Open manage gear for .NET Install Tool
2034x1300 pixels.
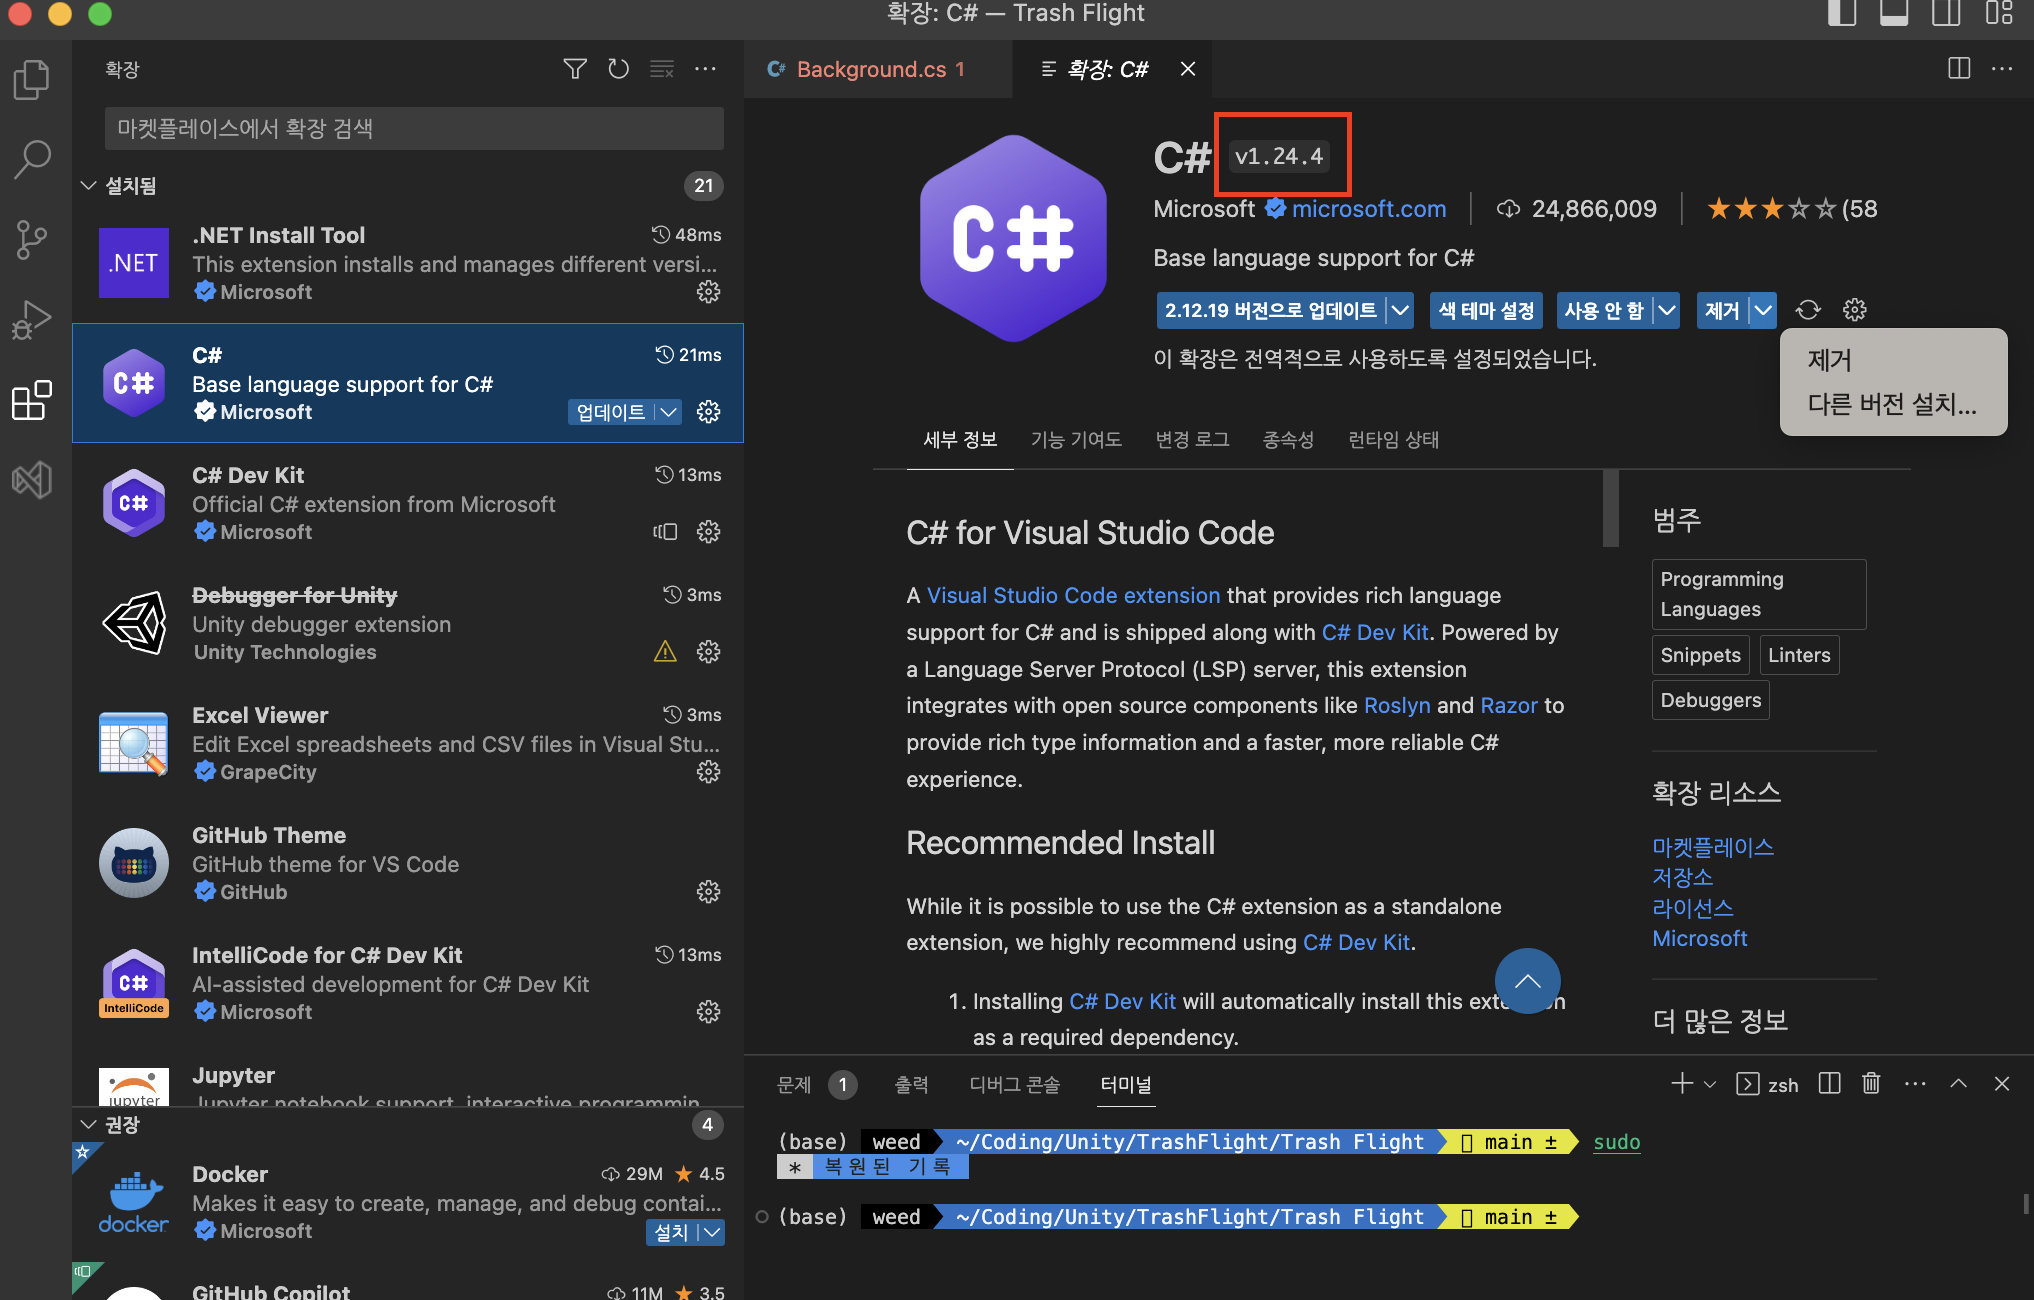(x=708, y=292)
